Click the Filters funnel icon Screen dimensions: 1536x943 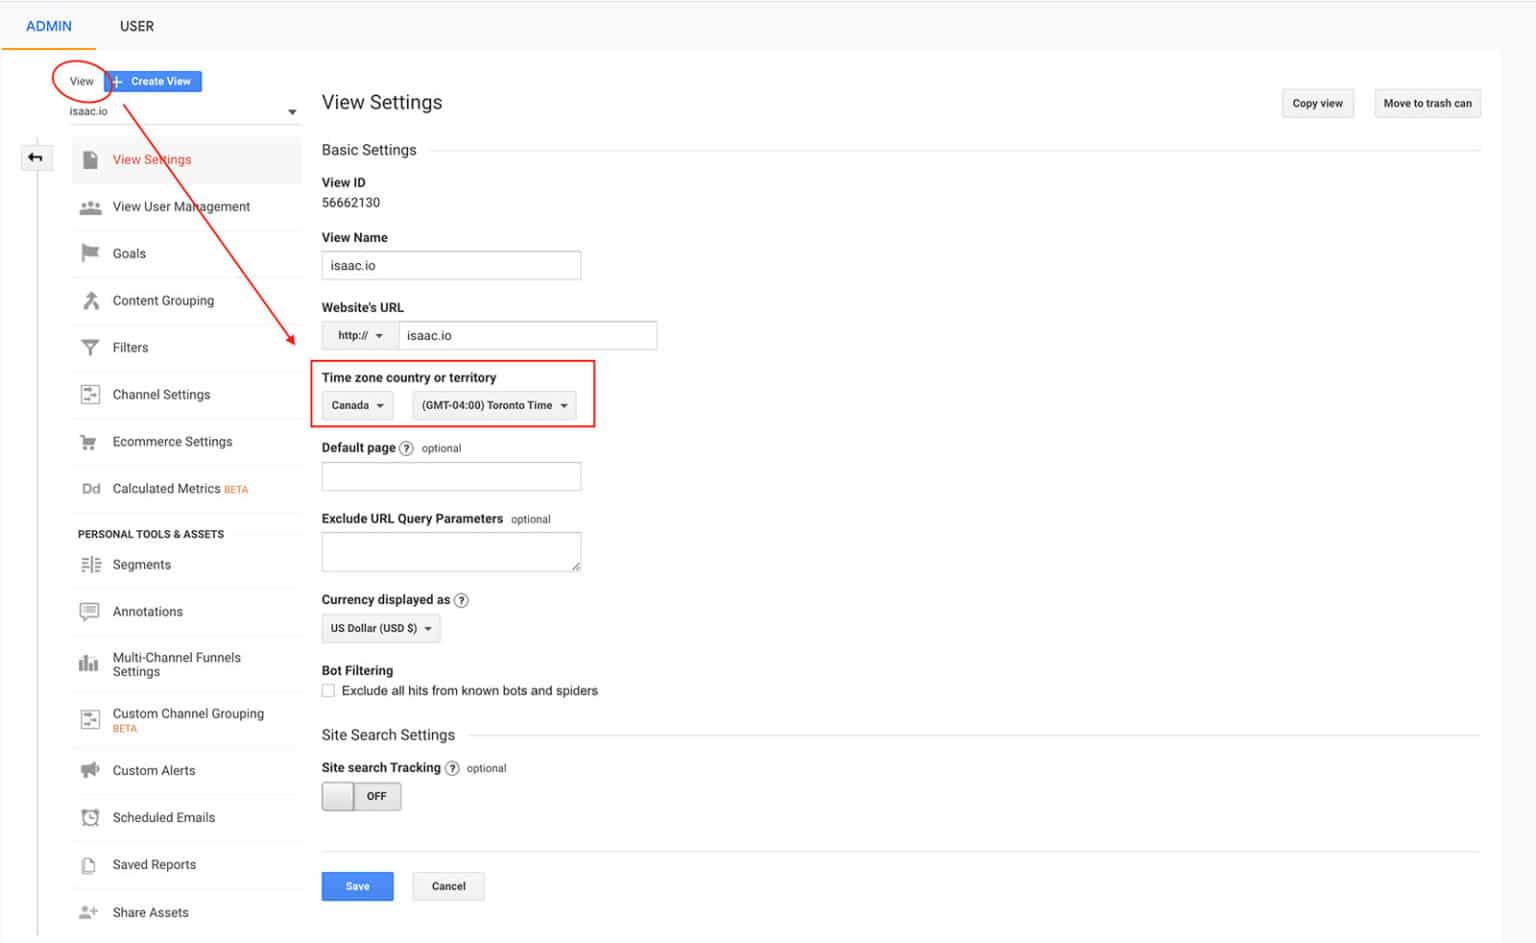point(91,347)
